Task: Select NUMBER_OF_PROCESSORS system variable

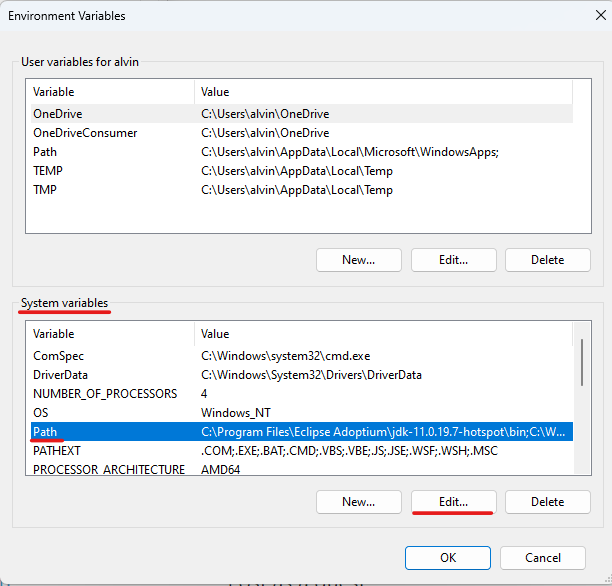Action: click(x=104, y=394)
